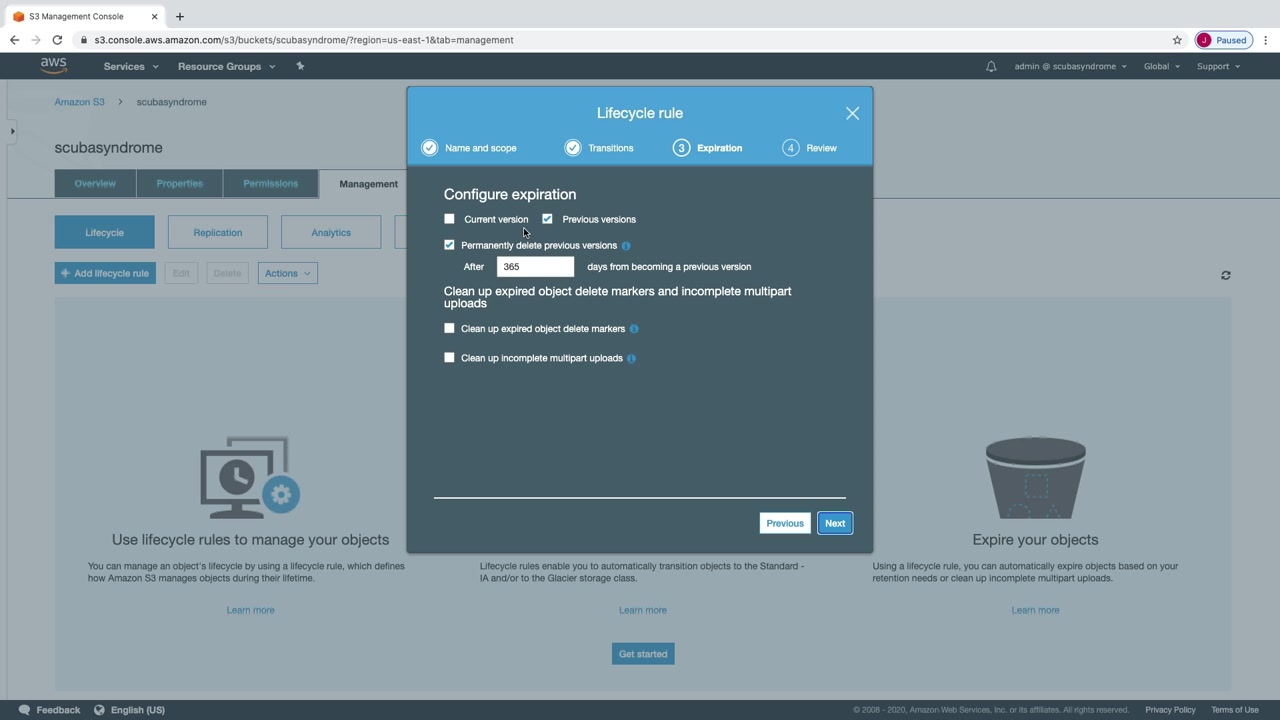Image resolution: width=1280 pixels, height=720 pixels.
Task: Click the Next button in the dialog
Action: click(x=835, y=523)
